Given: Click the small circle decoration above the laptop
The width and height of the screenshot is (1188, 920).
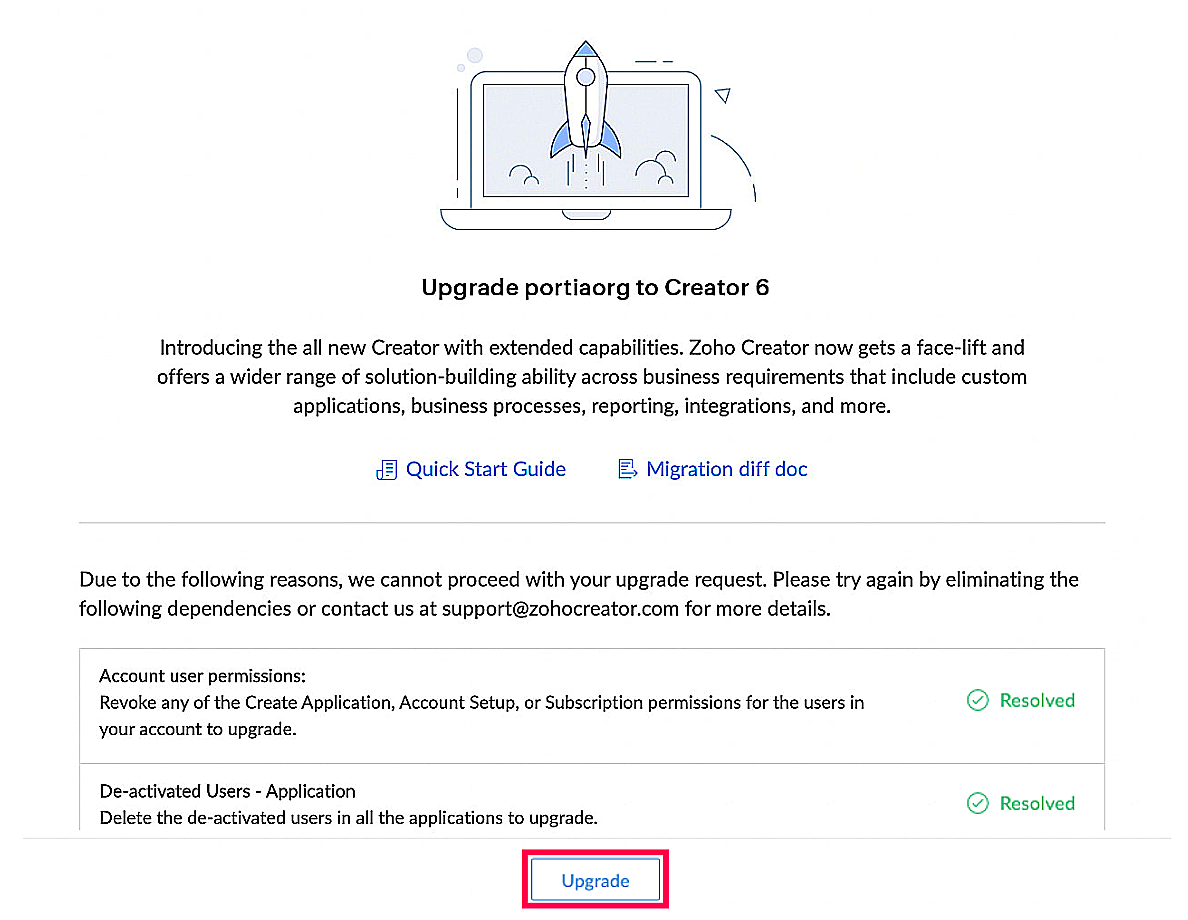Looking at the screenshot, I should point(475,55).
